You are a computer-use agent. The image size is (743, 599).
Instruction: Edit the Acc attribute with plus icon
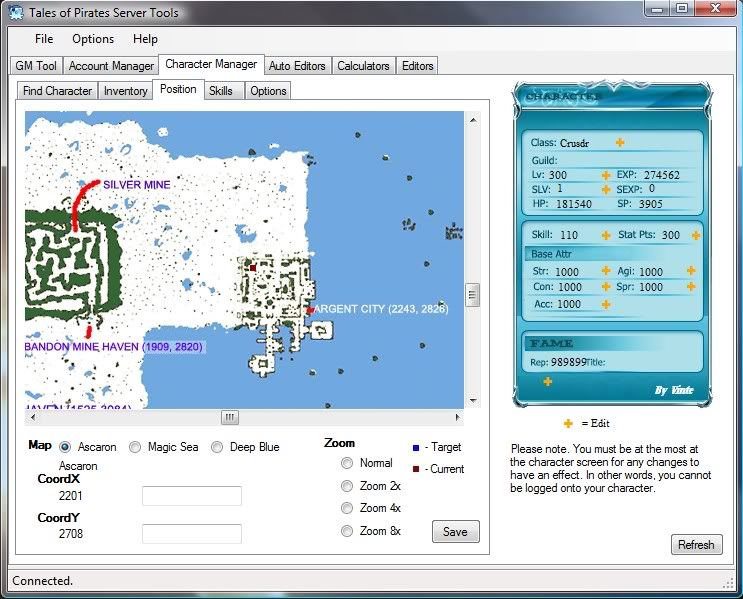point(606,304)
